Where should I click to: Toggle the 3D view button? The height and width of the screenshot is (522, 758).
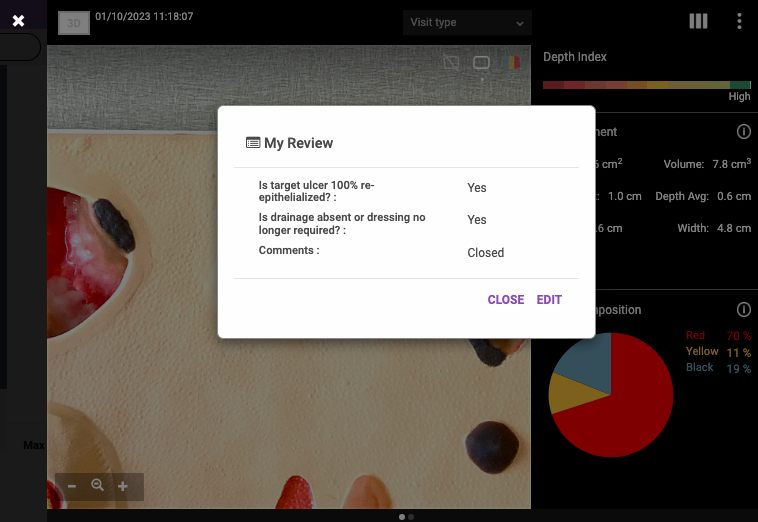(x=73, y=23)
